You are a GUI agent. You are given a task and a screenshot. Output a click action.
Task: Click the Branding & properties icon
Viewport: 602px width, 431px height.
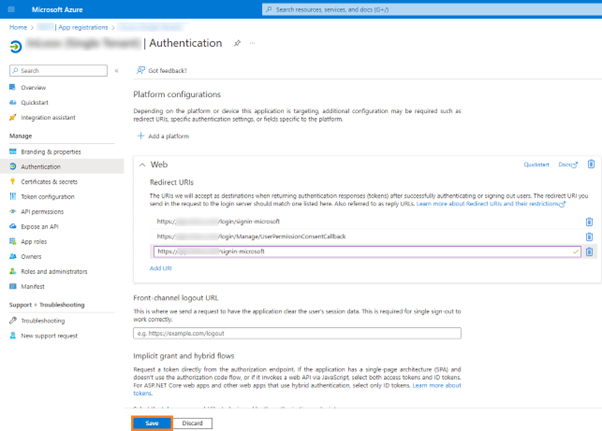[13, 152]
